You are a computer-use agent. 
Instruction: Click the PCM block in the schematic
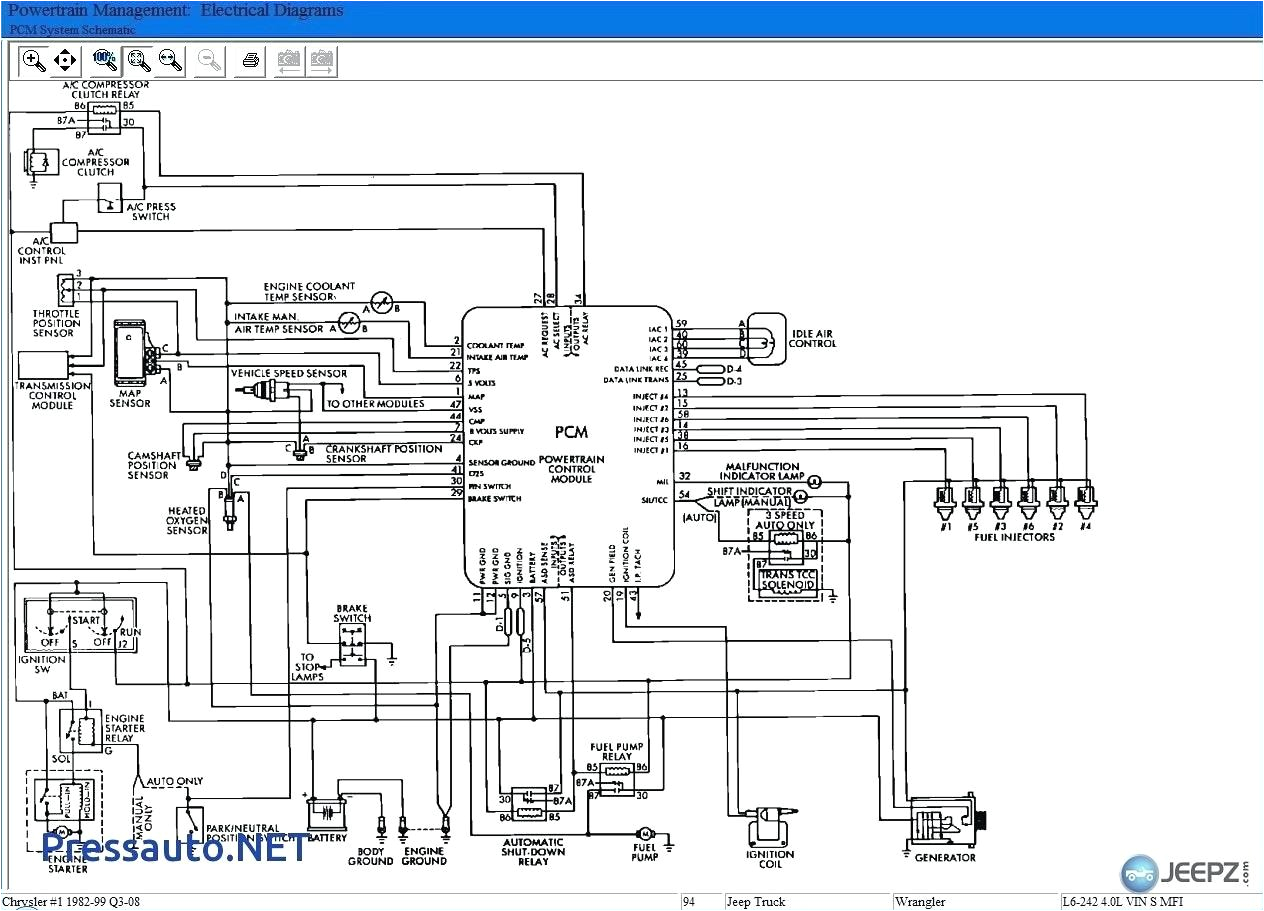(568, 434)
